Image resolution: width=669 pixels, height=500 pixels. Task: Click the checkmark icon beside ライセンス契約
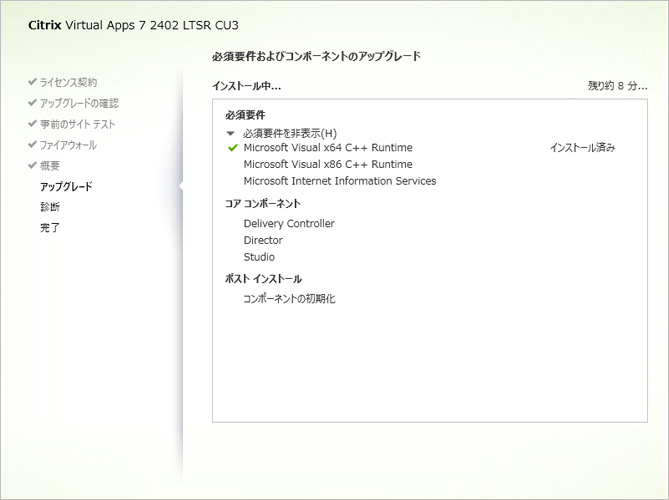click(32, 82)
